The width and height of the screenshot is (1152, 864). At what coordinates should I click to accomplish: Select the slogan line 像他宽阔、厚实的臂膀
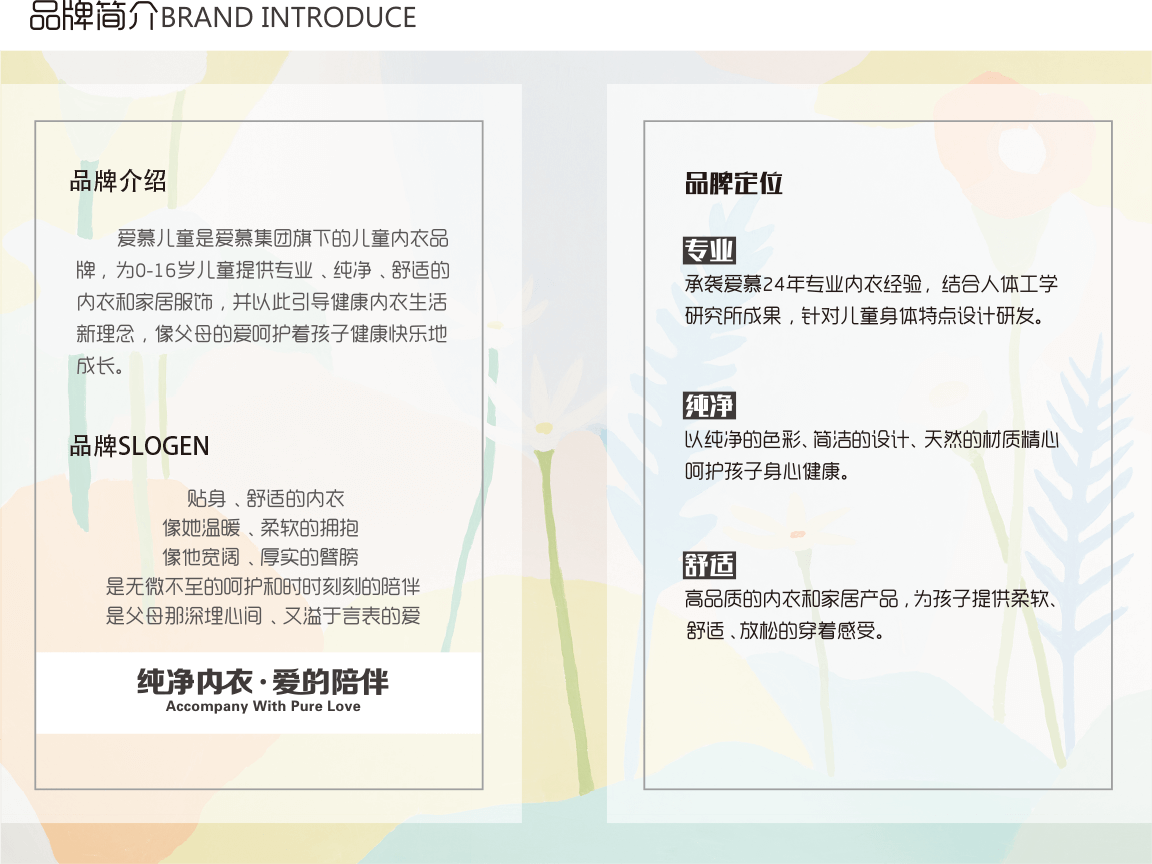[261, 557]
